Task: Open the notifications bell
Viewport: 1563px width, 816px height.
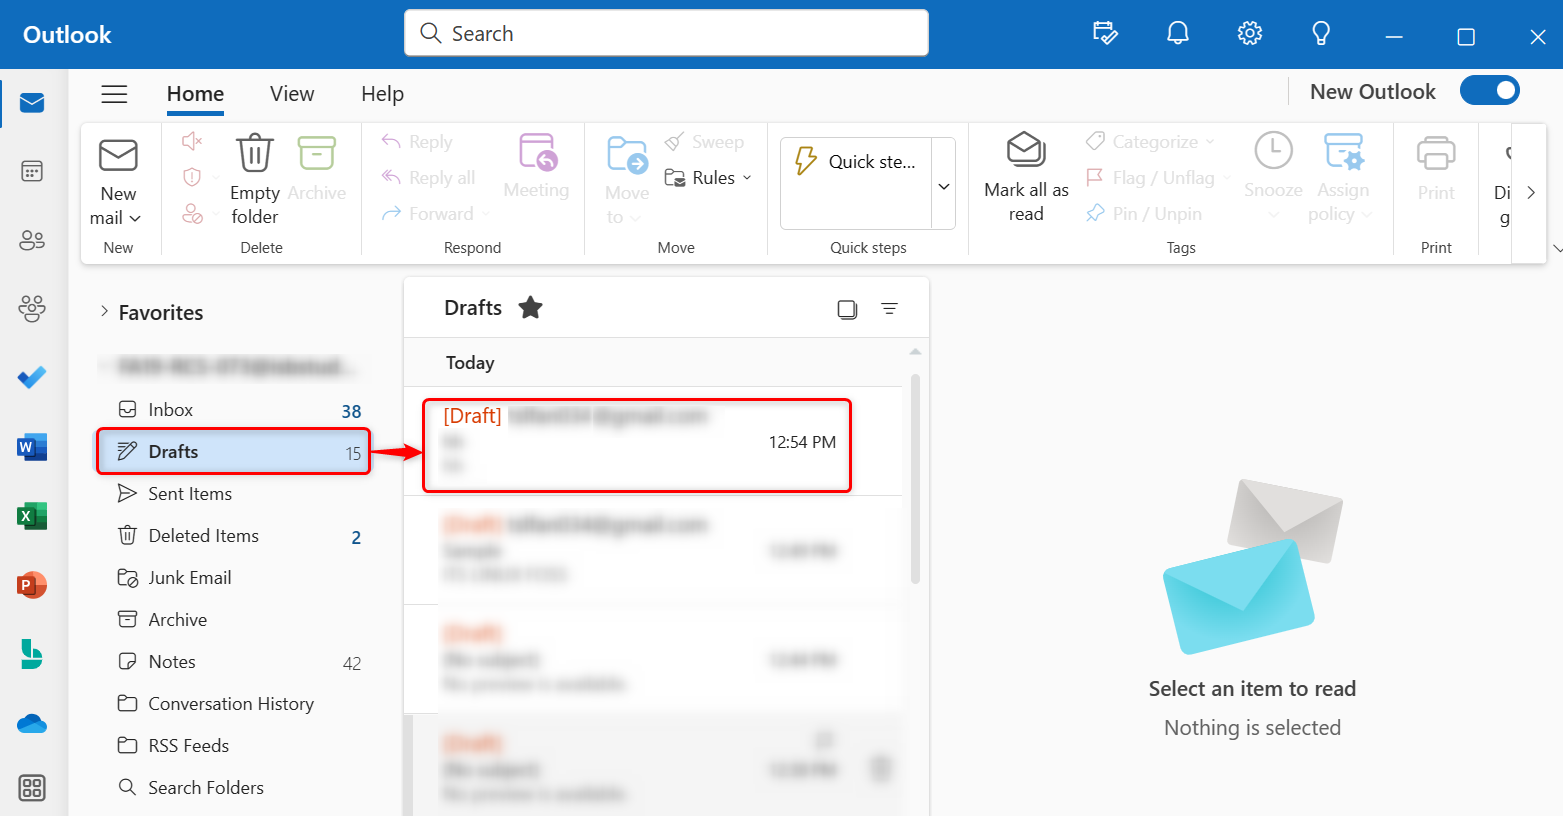Action: pyautogui.click(x=1178, y=34)
